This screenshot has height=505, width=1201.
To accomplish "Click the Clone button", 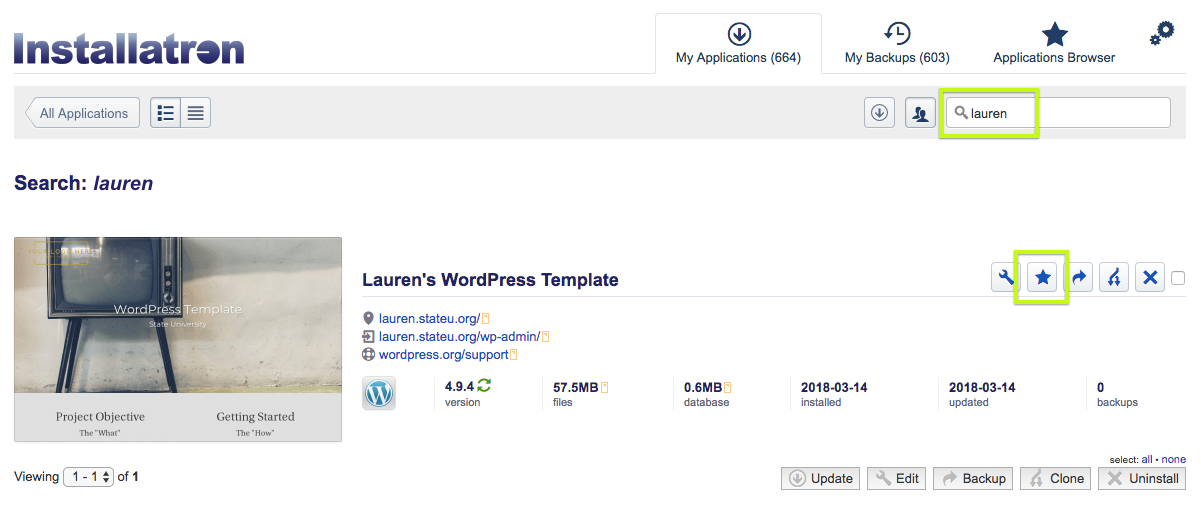I will pyautogui.click(x=1055, y=478).
